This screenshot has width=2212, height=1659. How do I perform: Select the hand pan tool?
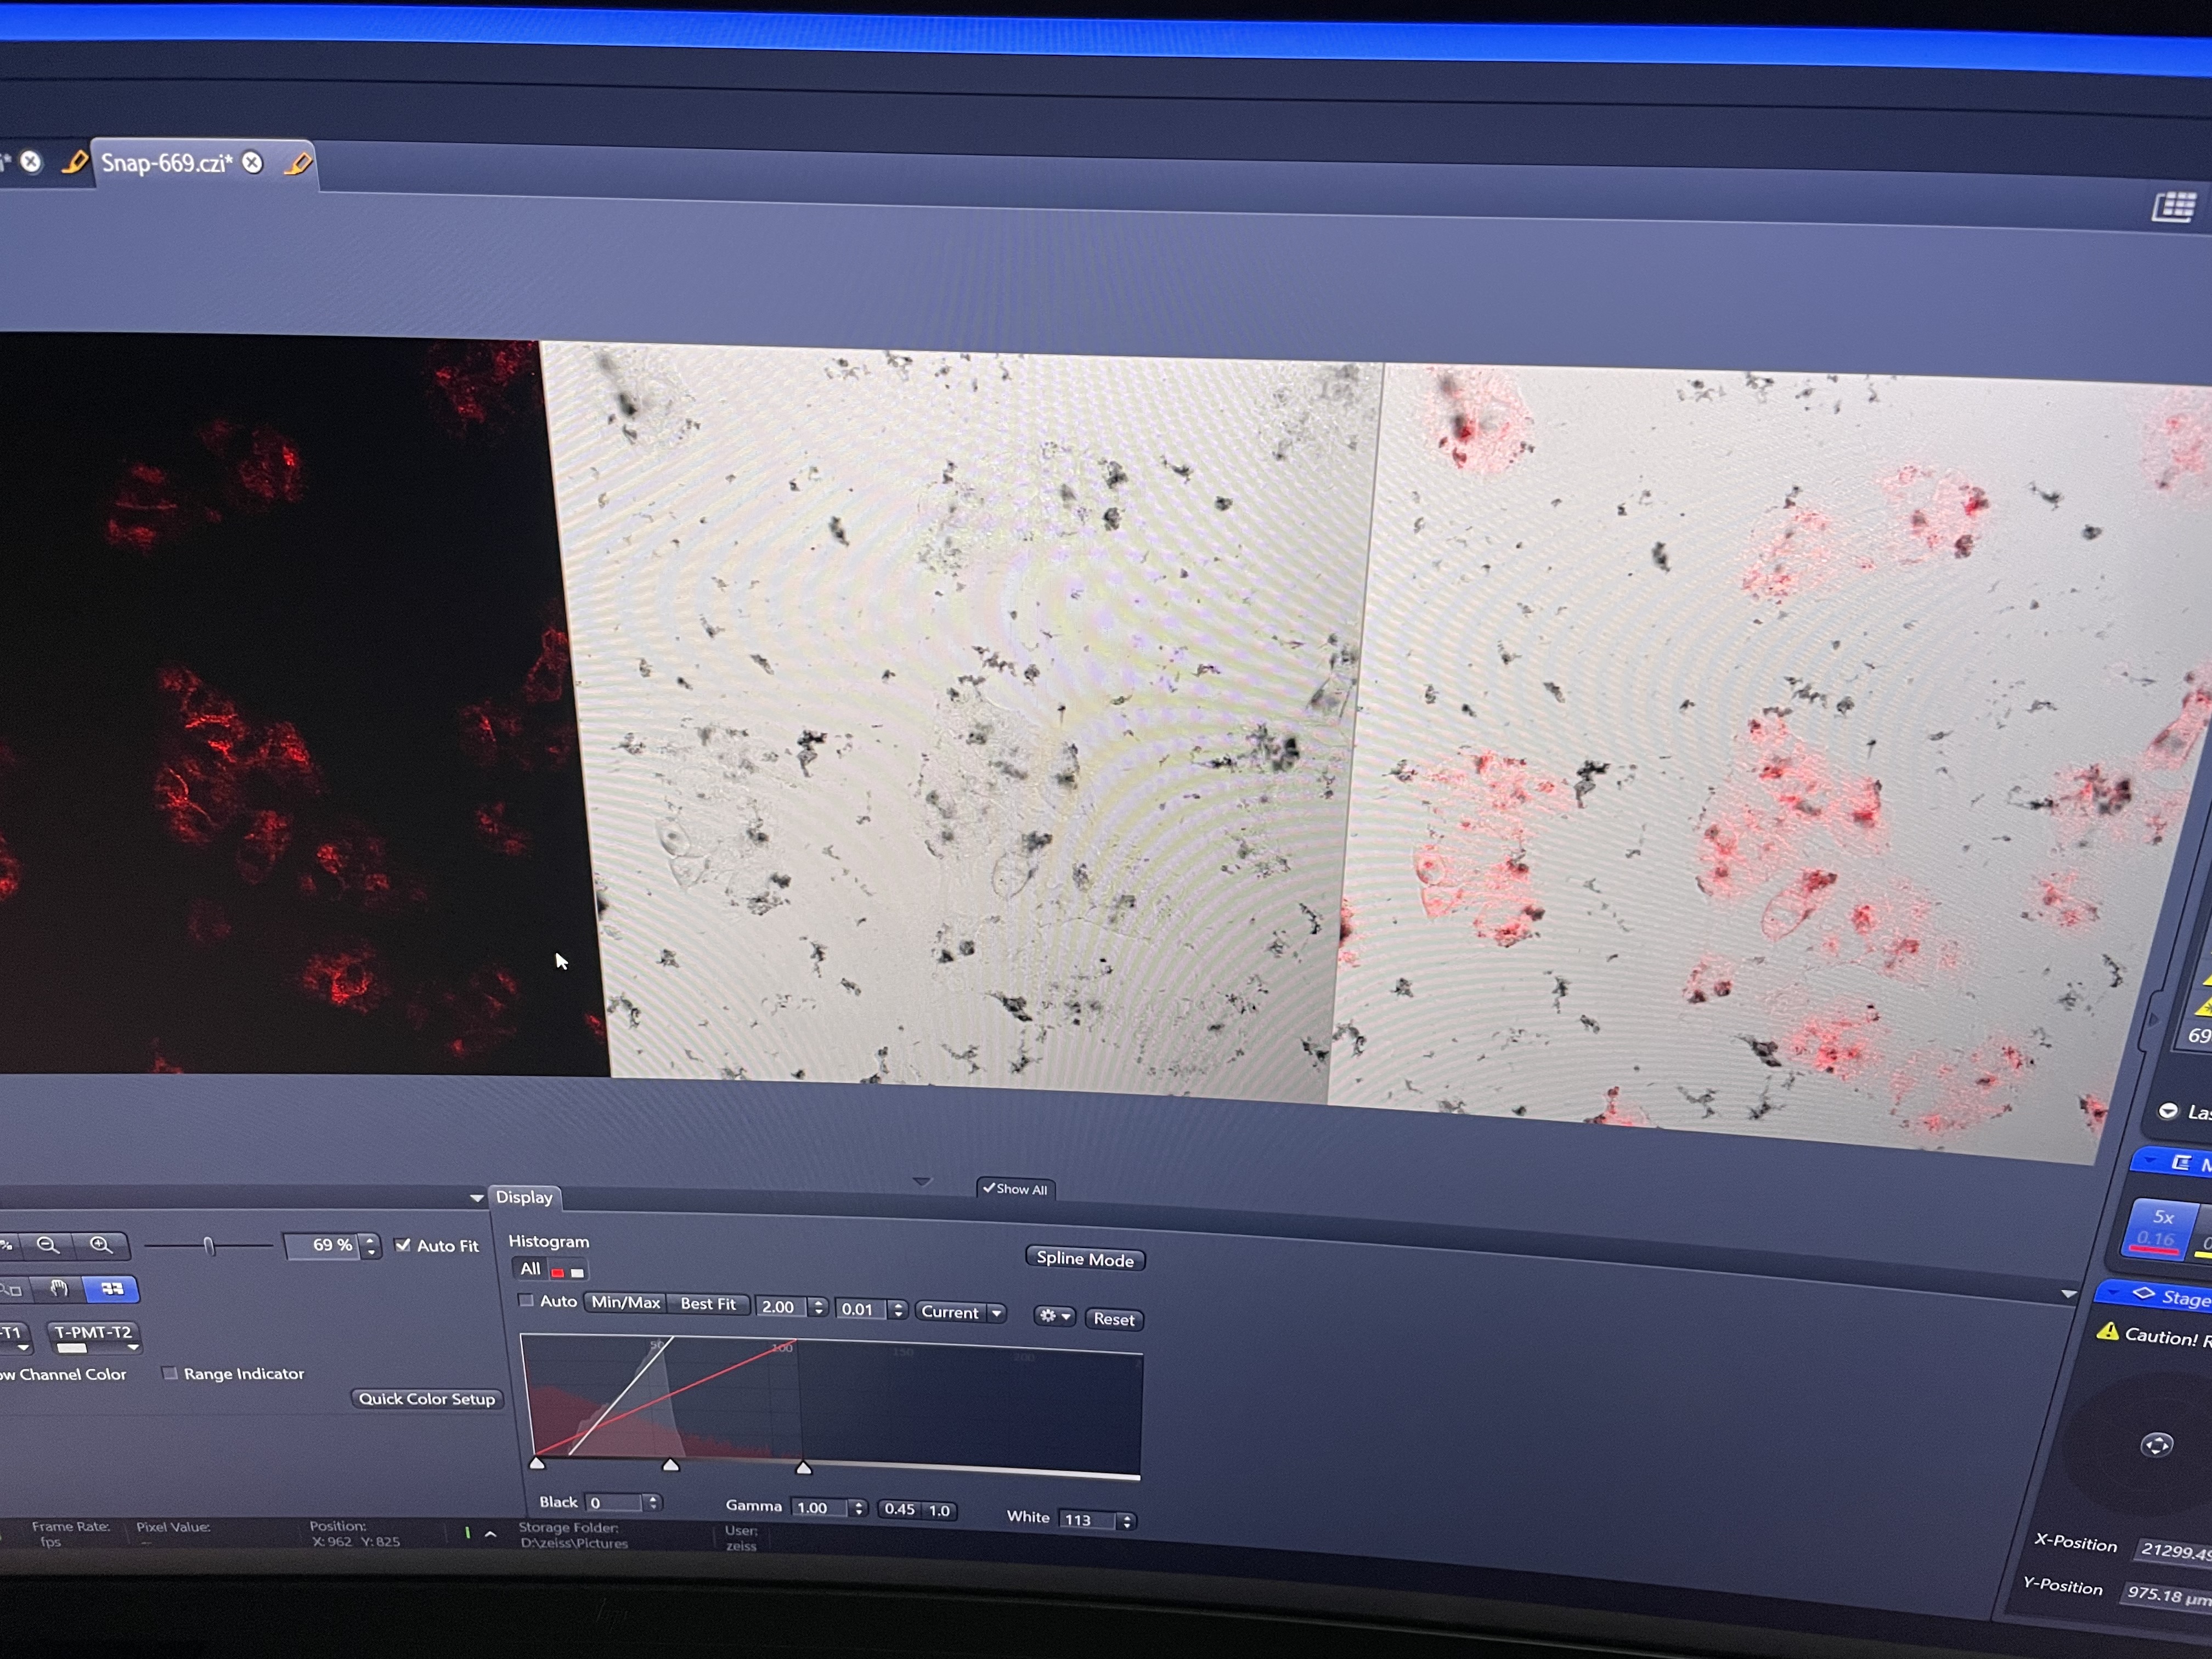pyautogui.click(x=60, y=1289)
